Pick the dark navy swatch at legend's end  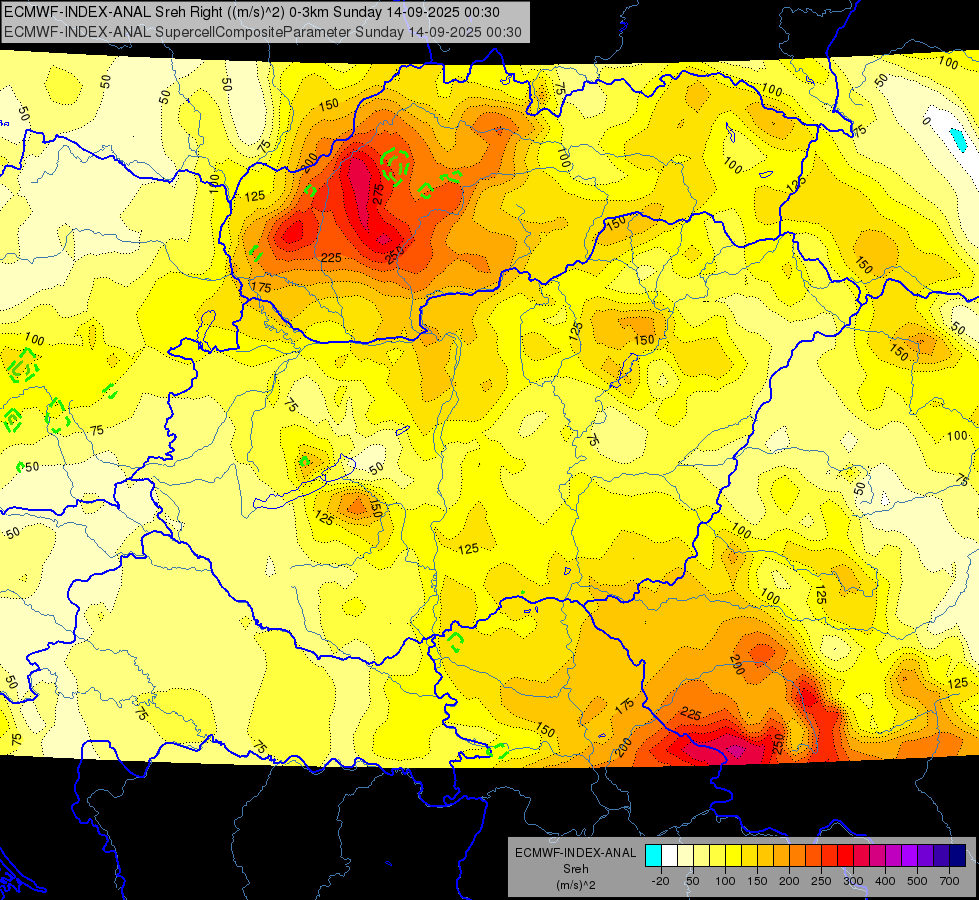coord(958,855)
